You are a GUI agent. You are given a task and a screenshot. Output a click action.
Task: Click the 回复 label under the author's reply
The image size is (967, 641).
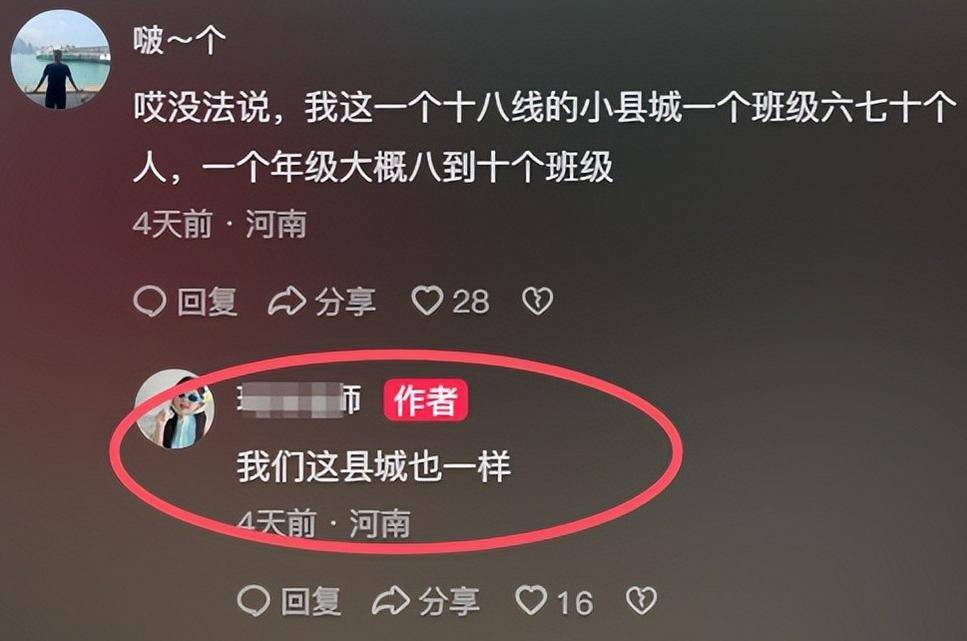tap(311, 601)
